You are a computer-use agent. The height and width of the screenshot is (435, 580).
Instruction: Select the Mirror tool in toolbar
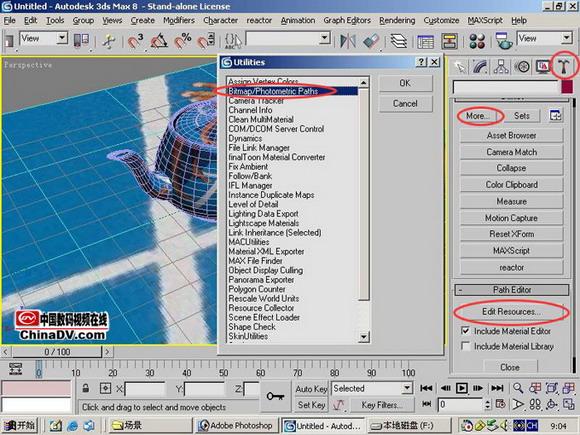[x=348, y=41]
